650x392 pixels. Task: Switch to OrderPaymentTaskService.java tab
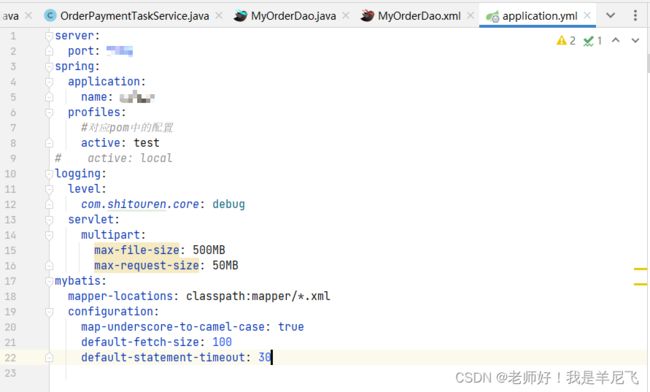[x=134, y=16]
